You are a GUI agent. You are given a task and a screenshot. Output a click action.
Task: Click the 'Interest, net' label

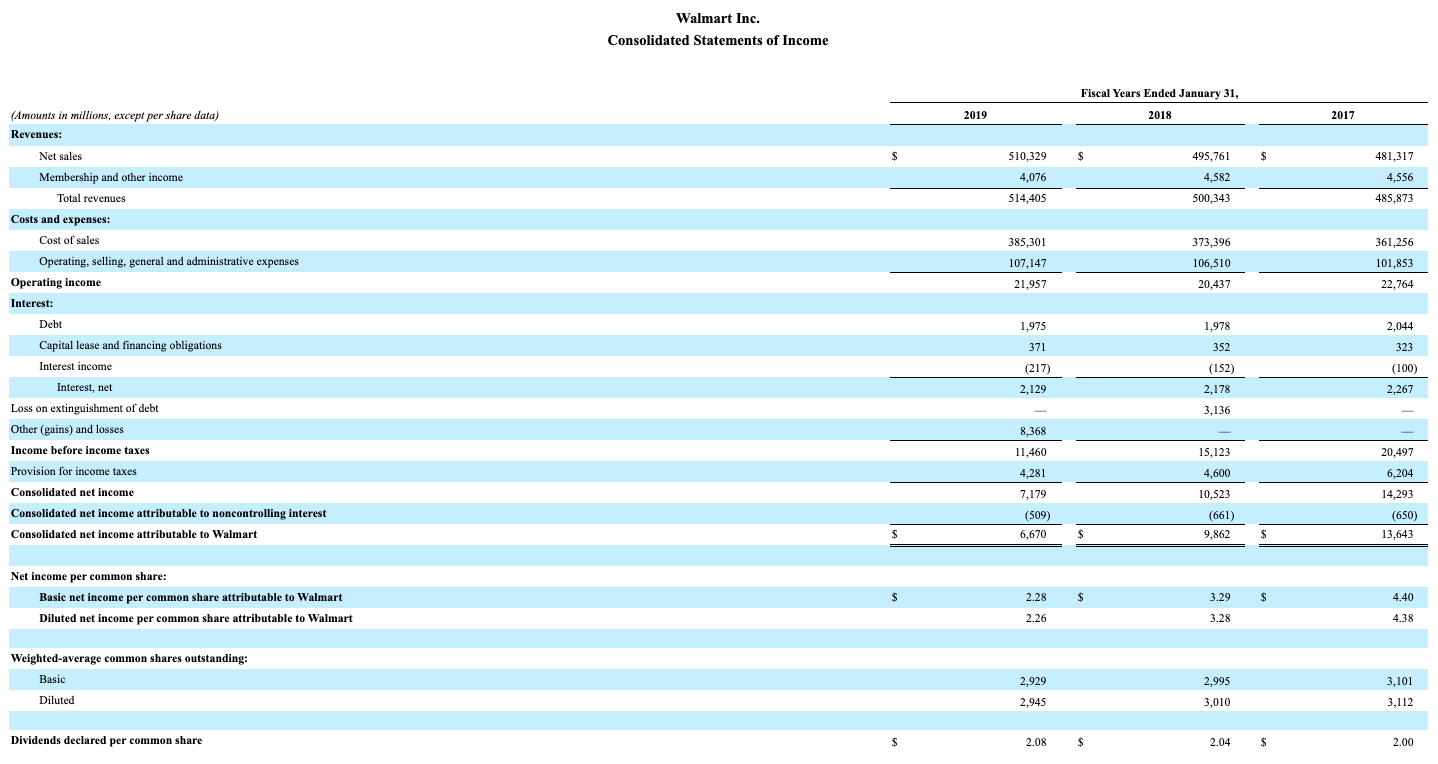(x=84, y=387)
